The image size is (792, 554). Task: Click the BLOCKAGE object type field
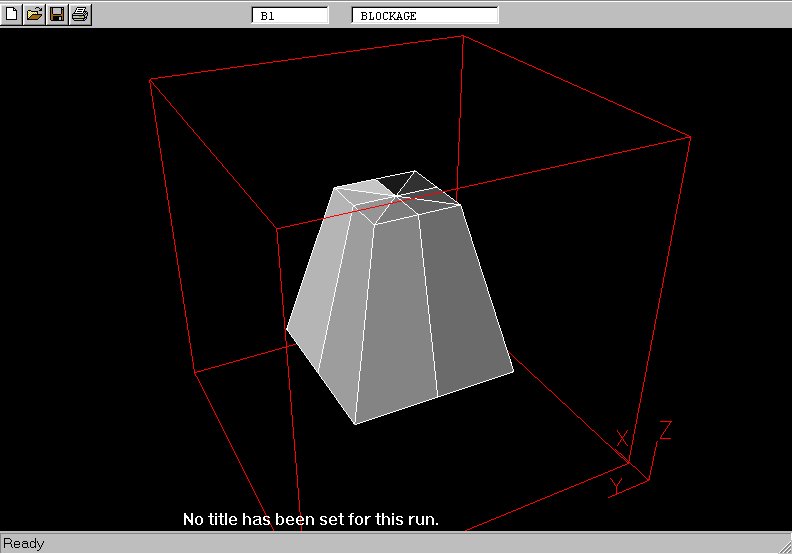click(424, 16)
